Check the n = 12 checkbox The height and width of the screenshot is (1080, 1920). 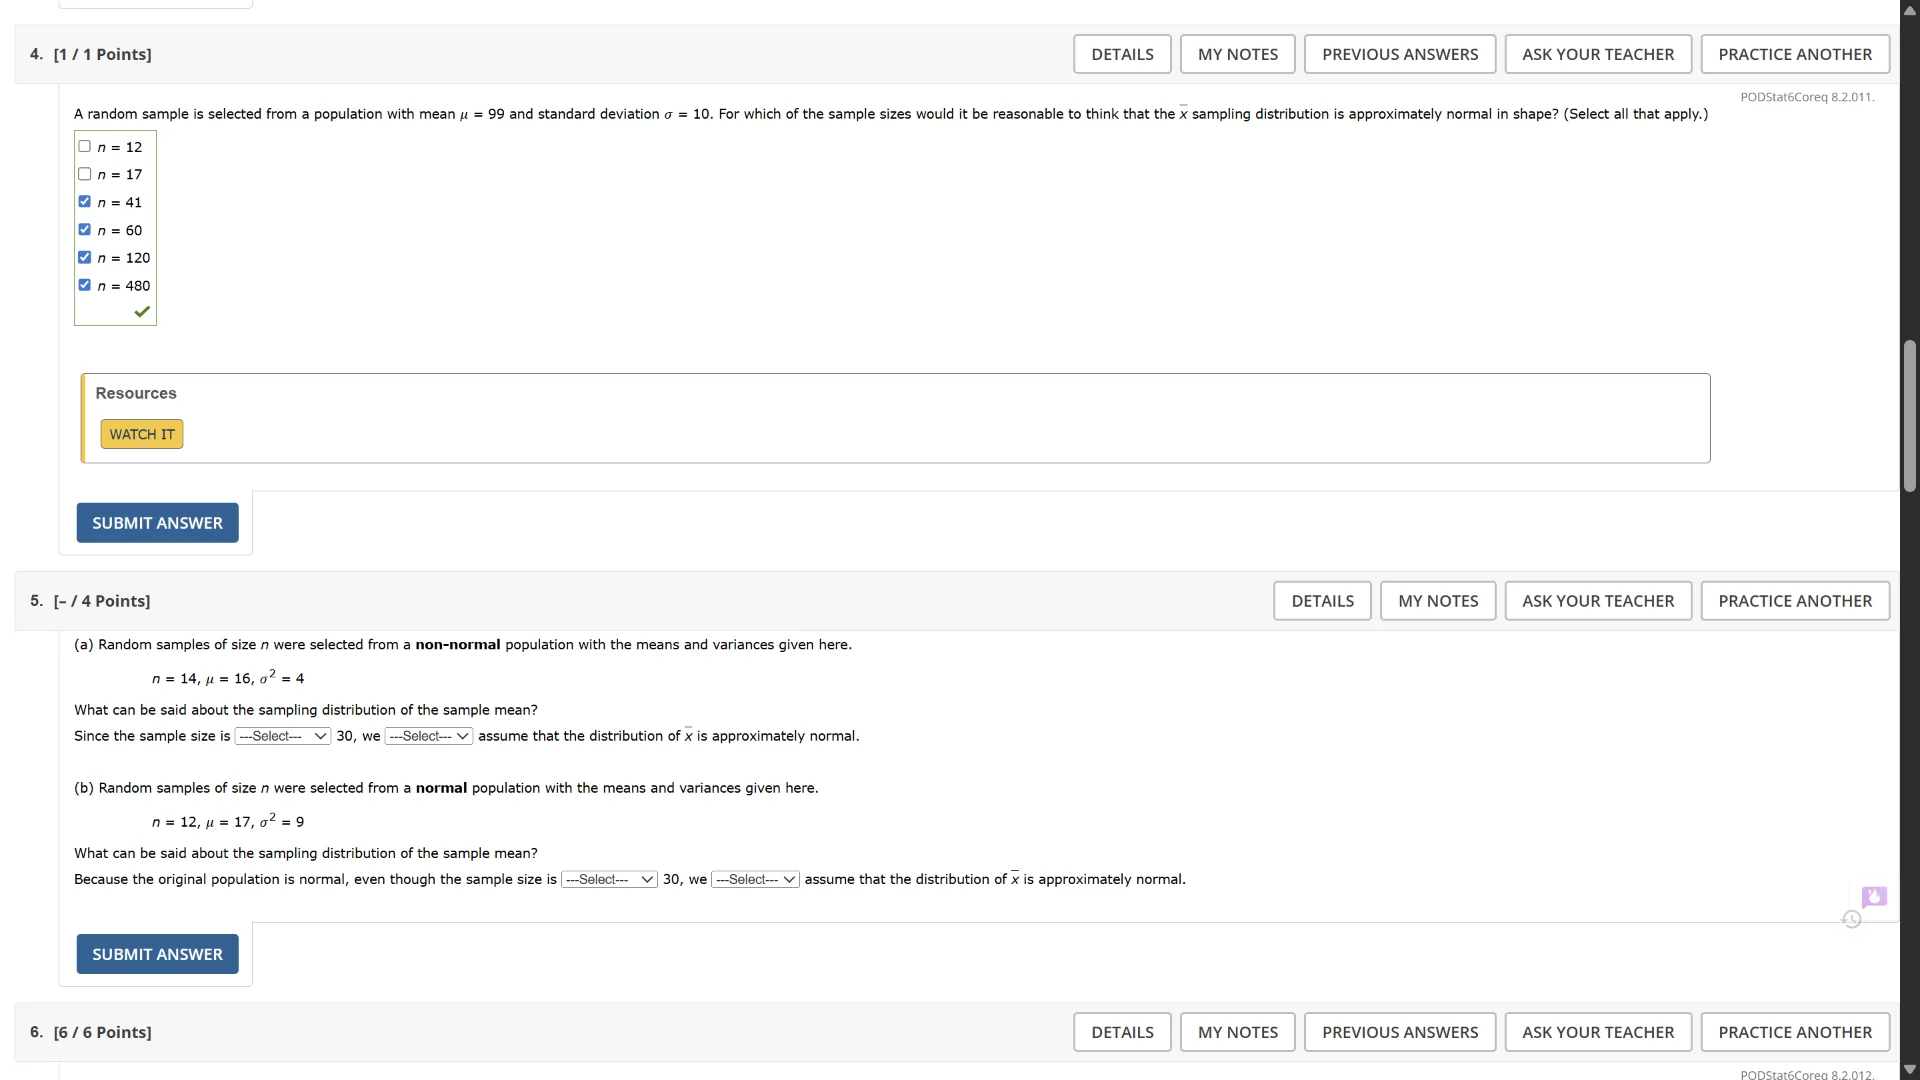pos(85,146)
